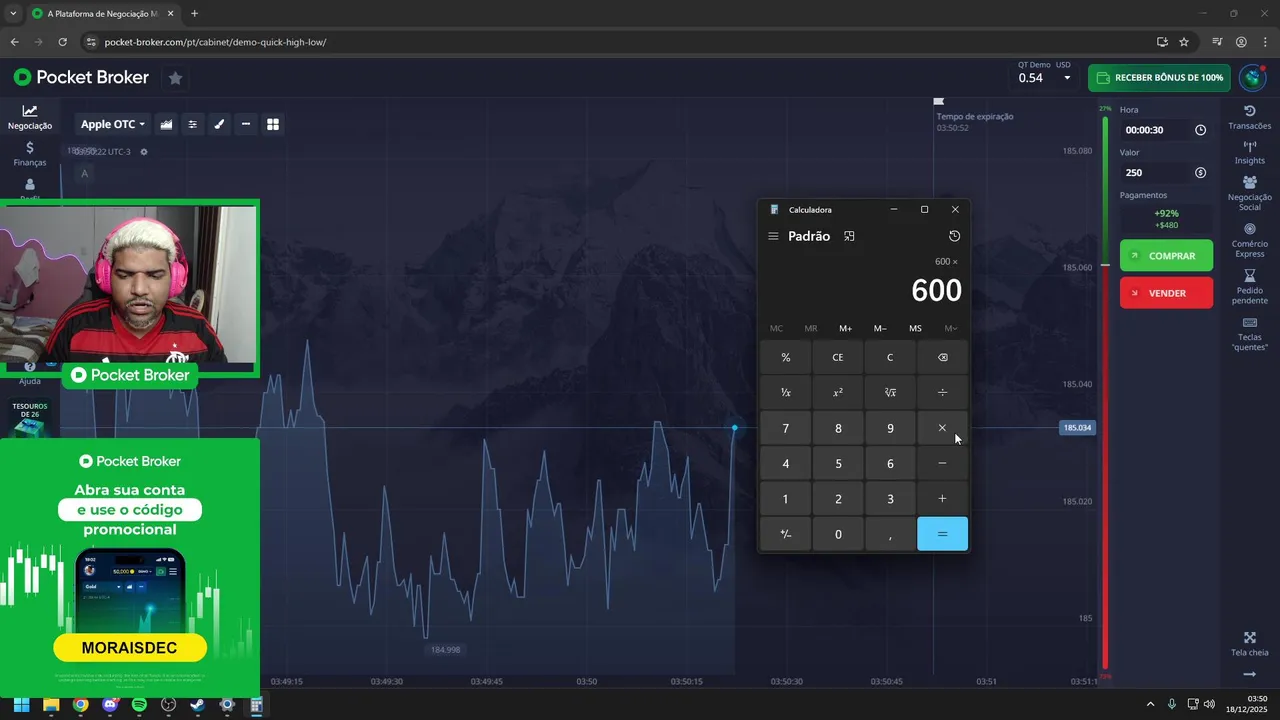Open Teclas quentes hotkeys panel

click(1249, 334)
